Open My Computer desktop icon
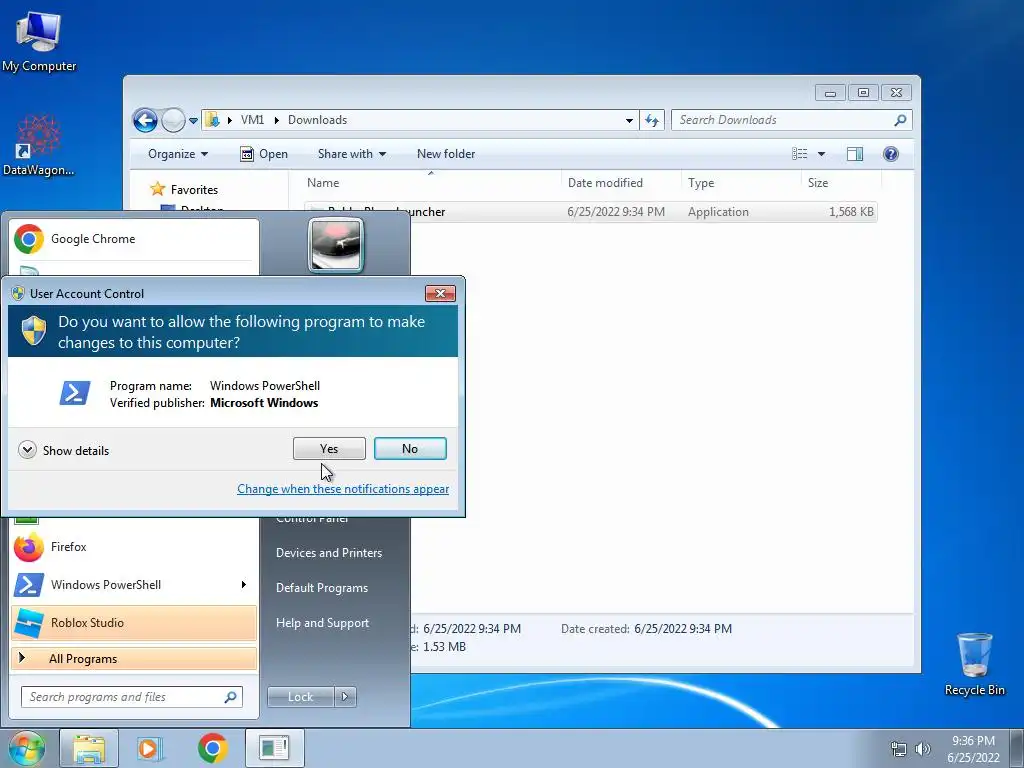 pos(39,42)
